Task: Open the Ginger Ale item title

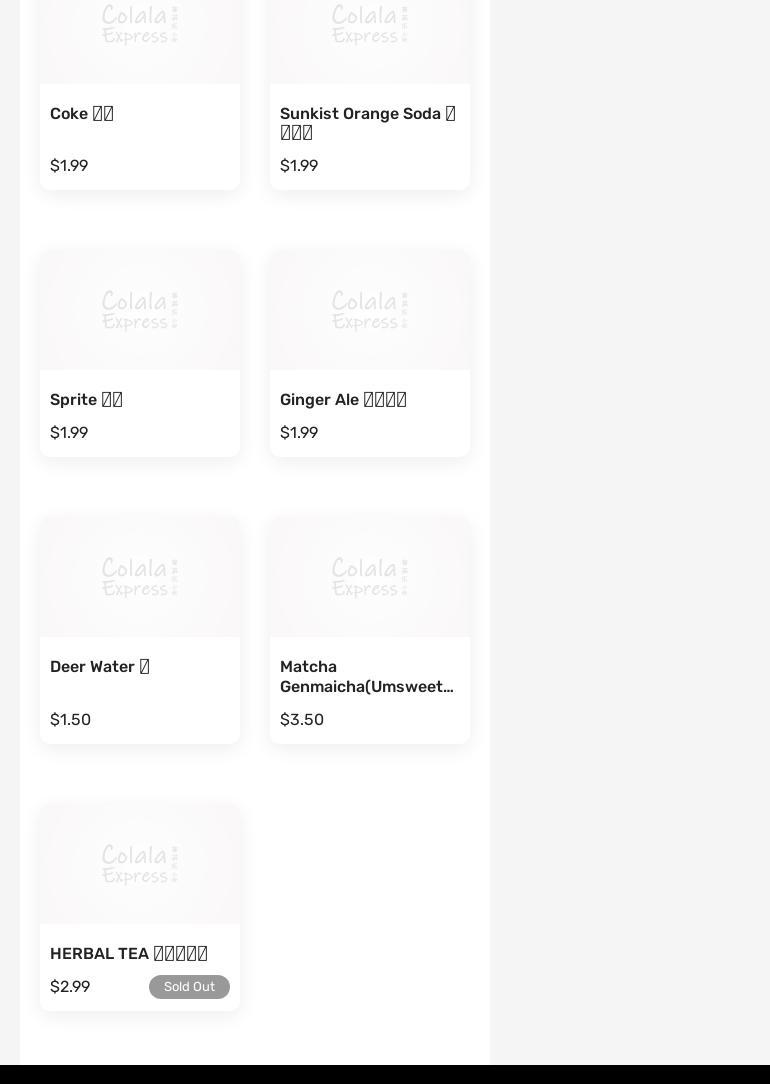Action: pyautogui.click(x=343, y=400)
